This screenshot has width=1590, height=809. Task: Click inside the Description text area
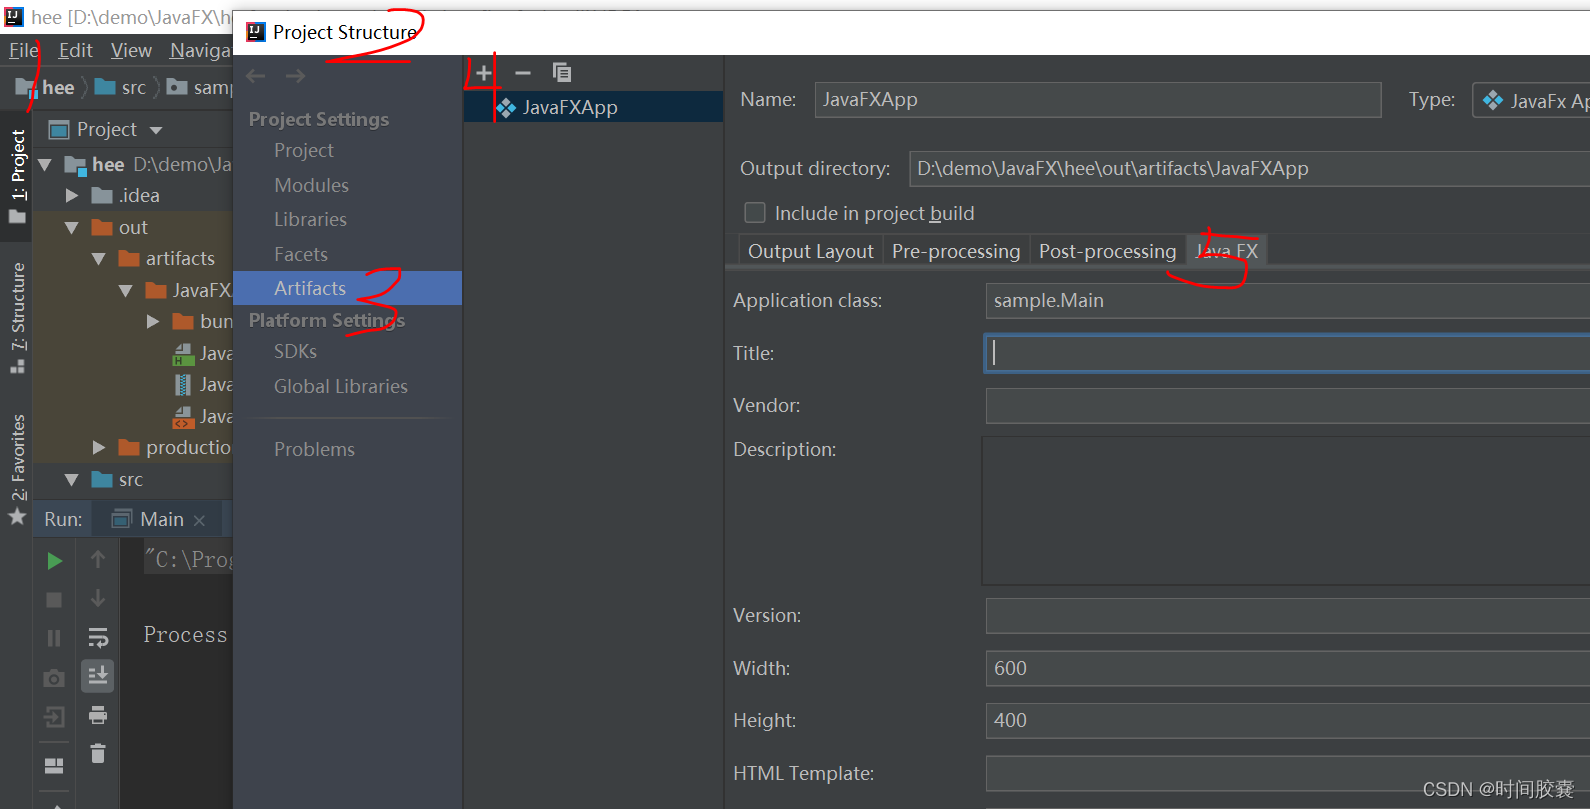(1286, 511)
